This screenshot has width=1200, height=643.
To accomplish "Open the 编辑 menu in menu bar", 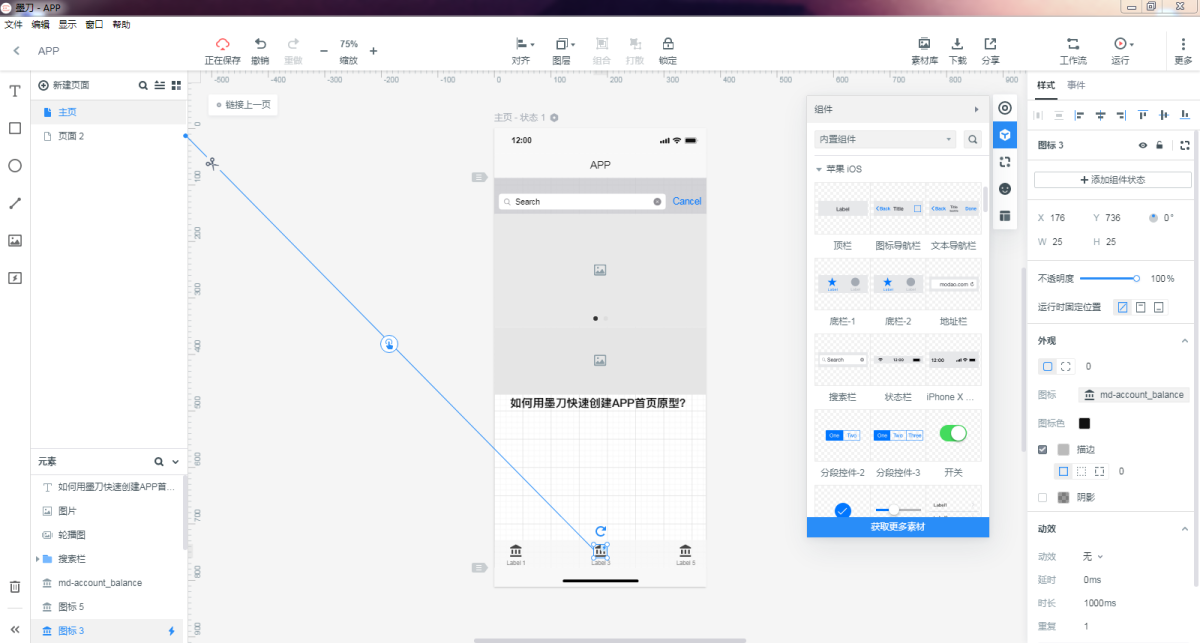I will click(40, 24).
